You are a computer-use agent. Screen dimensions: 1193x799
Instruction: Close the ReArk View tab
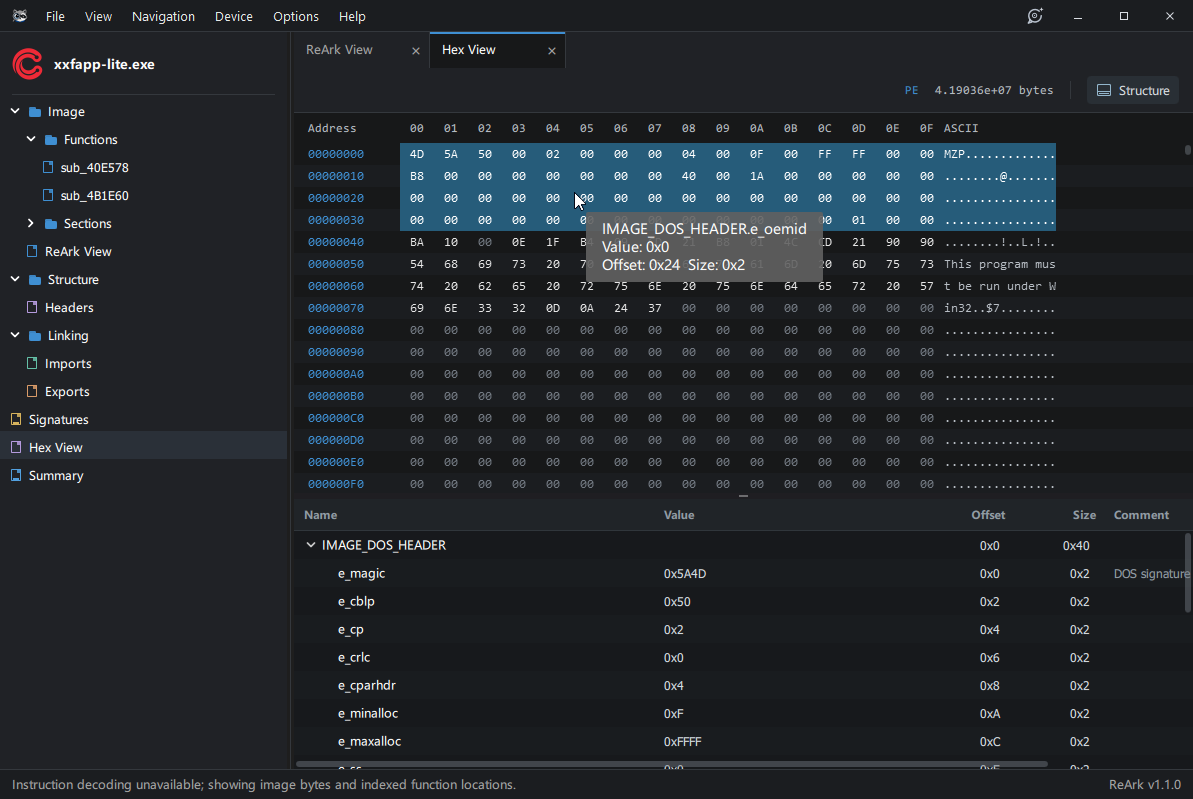[415, 51]
